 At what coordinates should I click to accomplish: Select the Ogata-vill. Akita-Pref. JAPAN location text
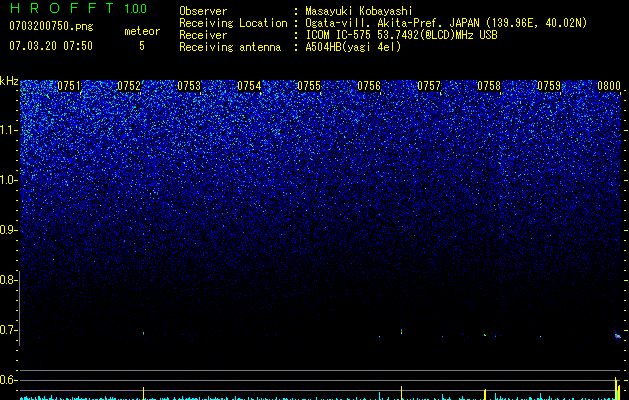tap(446, 24)
